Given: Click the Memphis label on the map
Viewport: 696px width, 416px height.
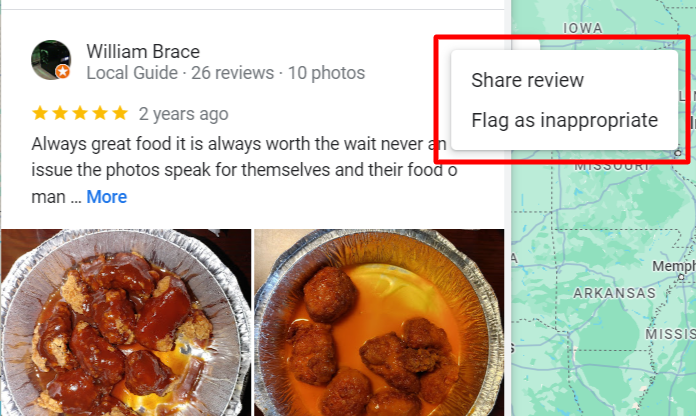Looking at the screenshot, I should 674,266.
